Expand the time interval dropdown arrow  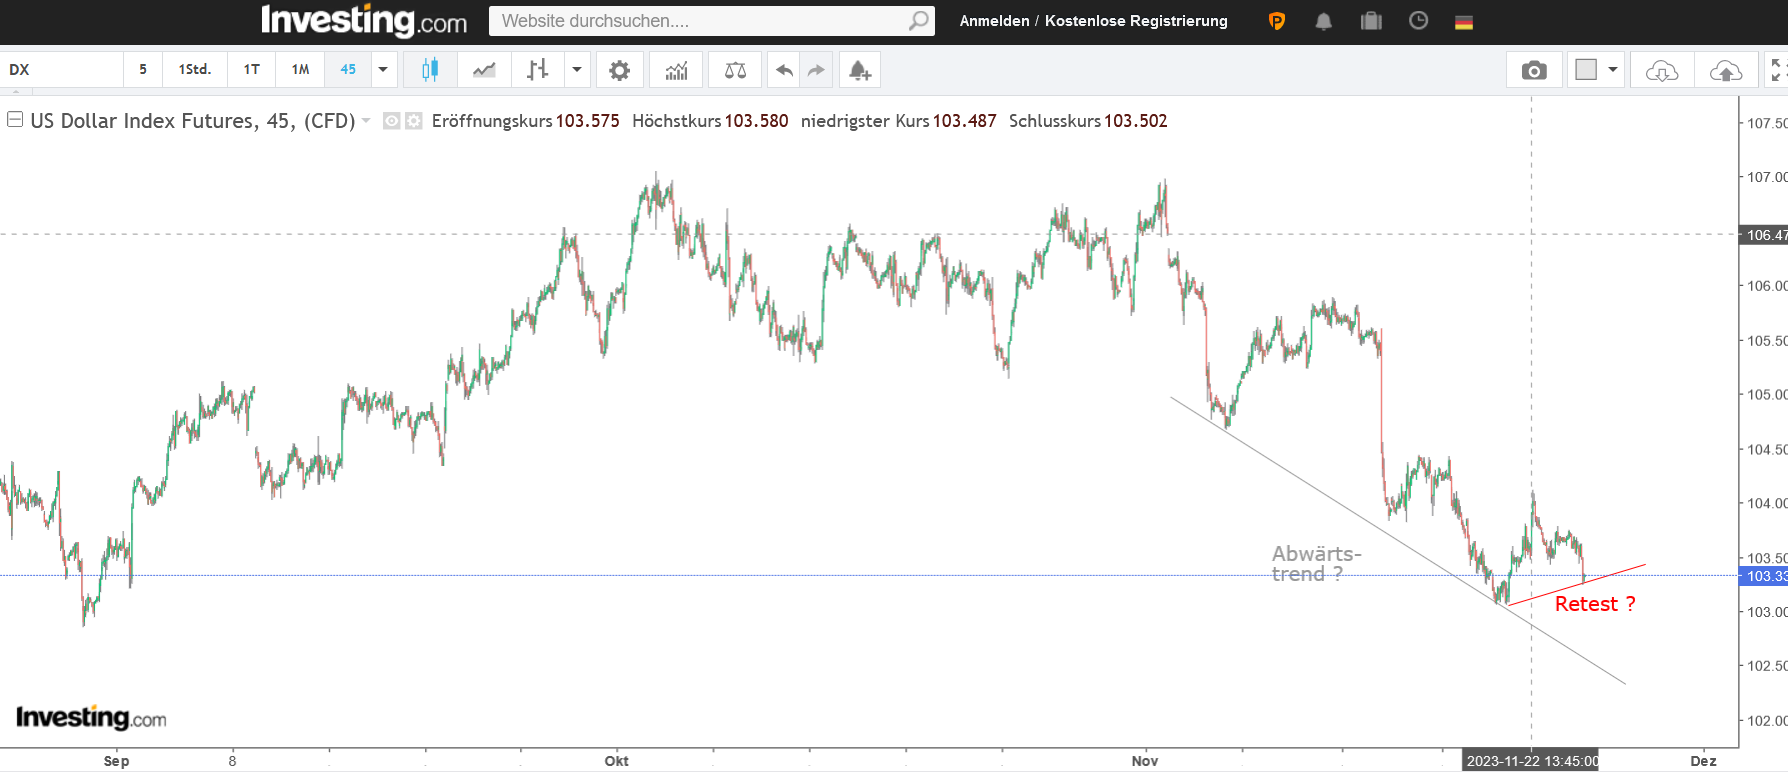pyautogui.click(x=383, y=70)
